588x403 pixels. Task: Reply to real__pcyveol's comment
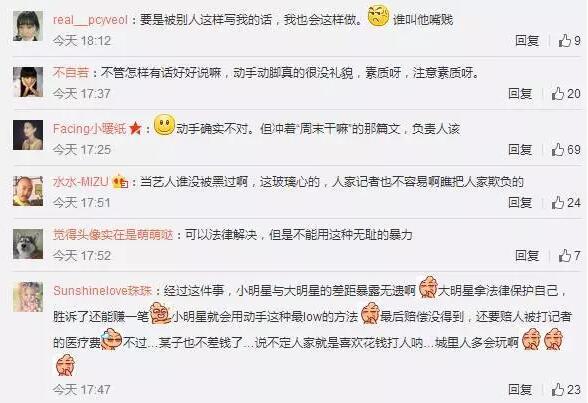point(527,40)
